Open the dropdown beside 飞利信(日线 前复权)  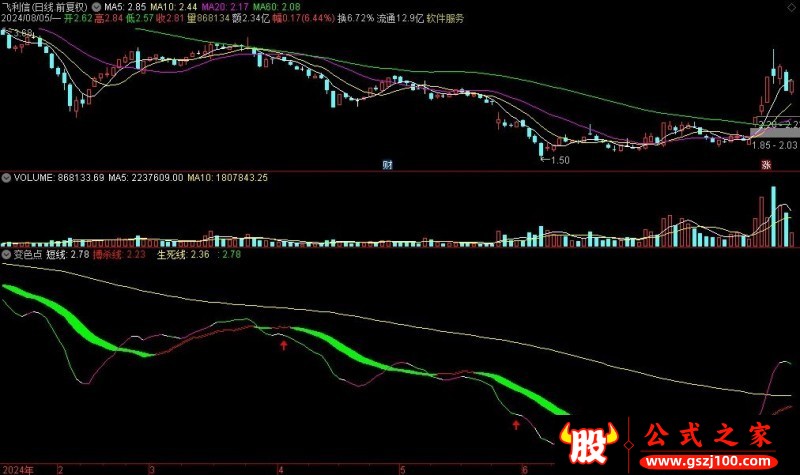96,7
